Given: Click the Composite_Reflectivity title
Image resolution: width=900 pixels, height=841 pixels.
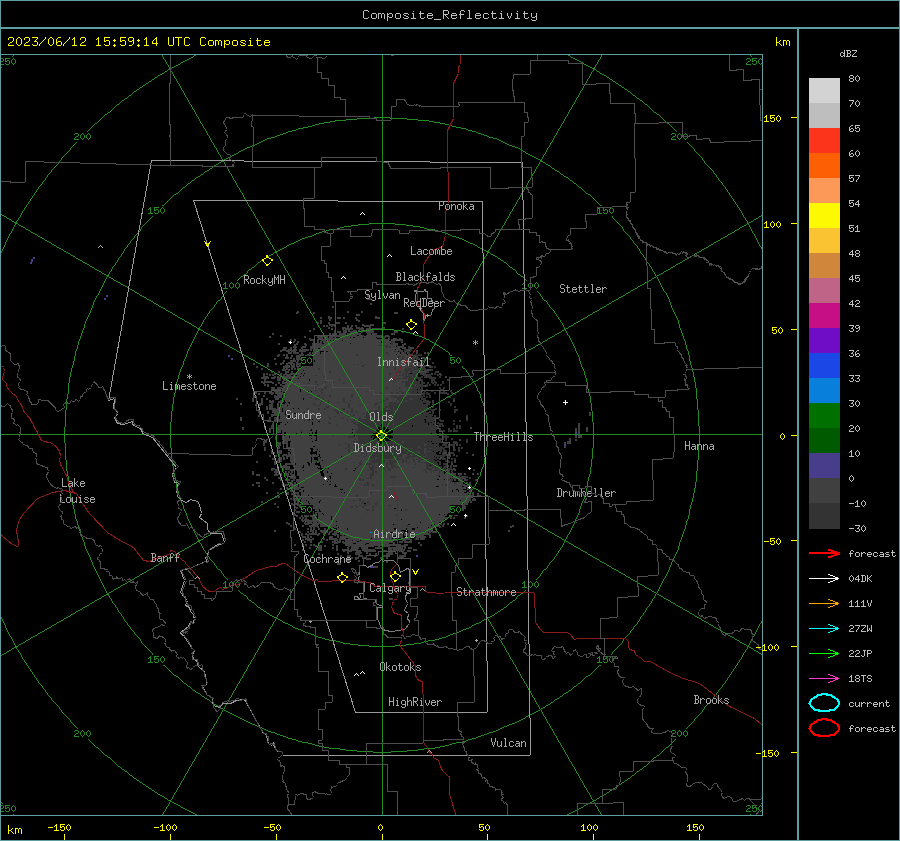Looking at the screenshot, I should tap(449, 15).
